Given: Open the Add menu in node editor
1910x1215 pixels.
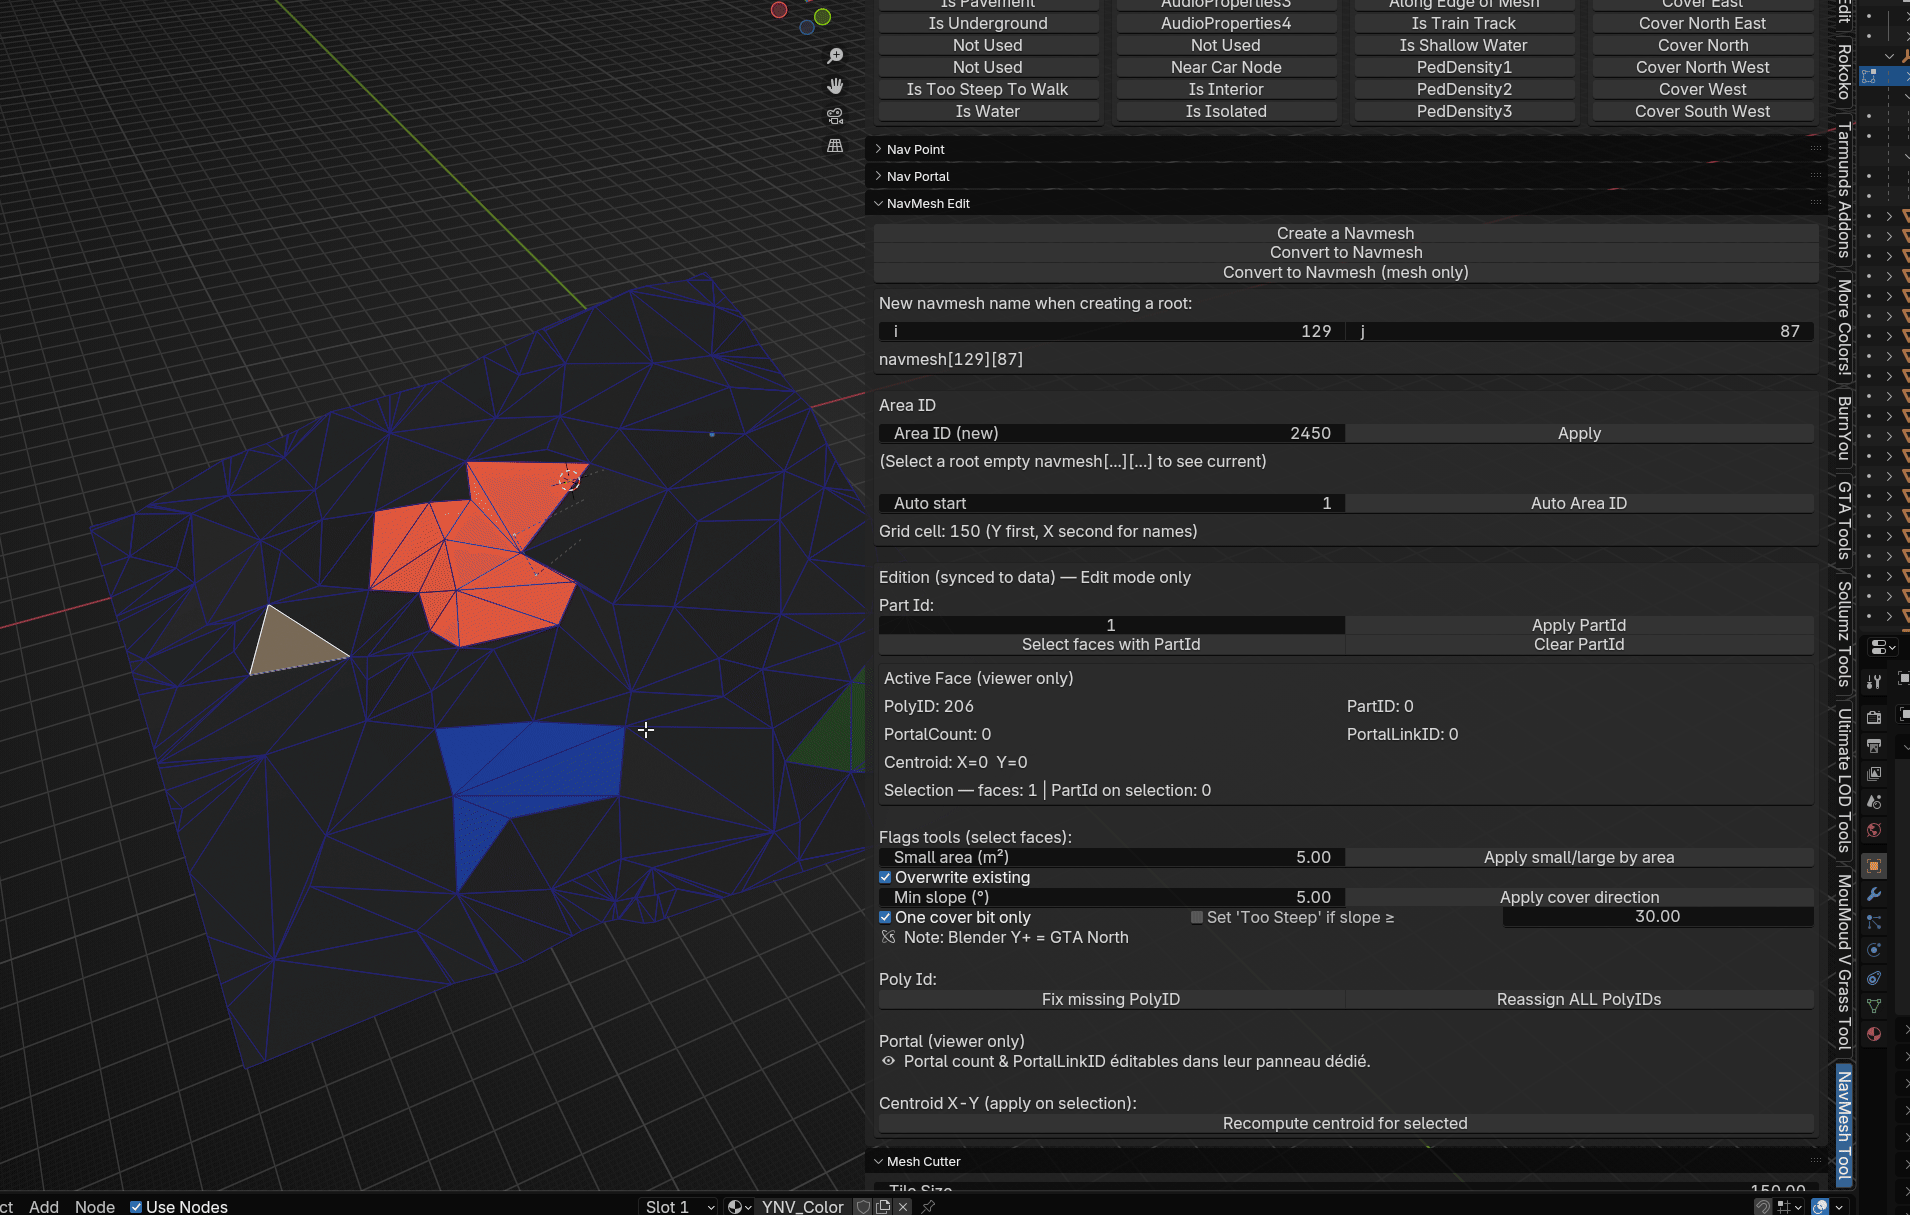Looking at the screenshot, I should coord(44,1207).
